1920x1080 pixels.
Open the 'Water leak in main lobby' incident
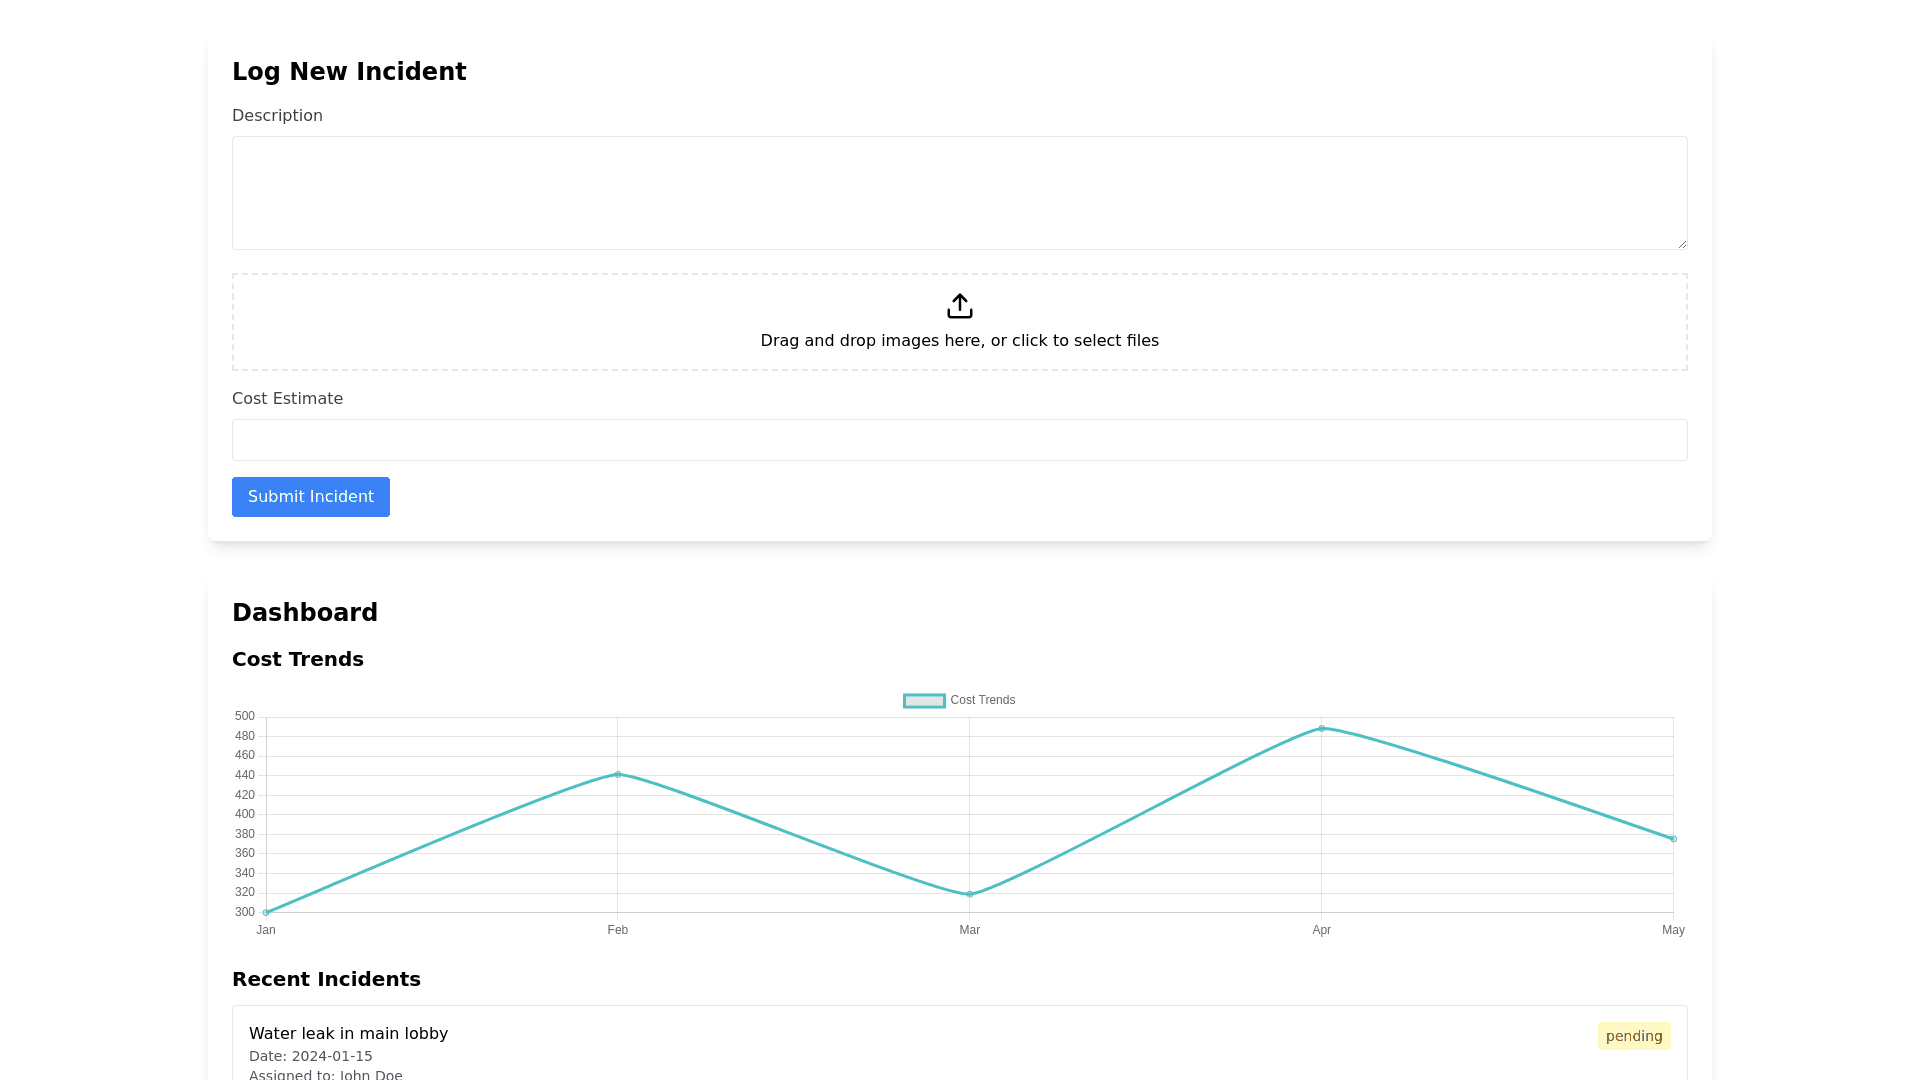(x=348, y=1034)
